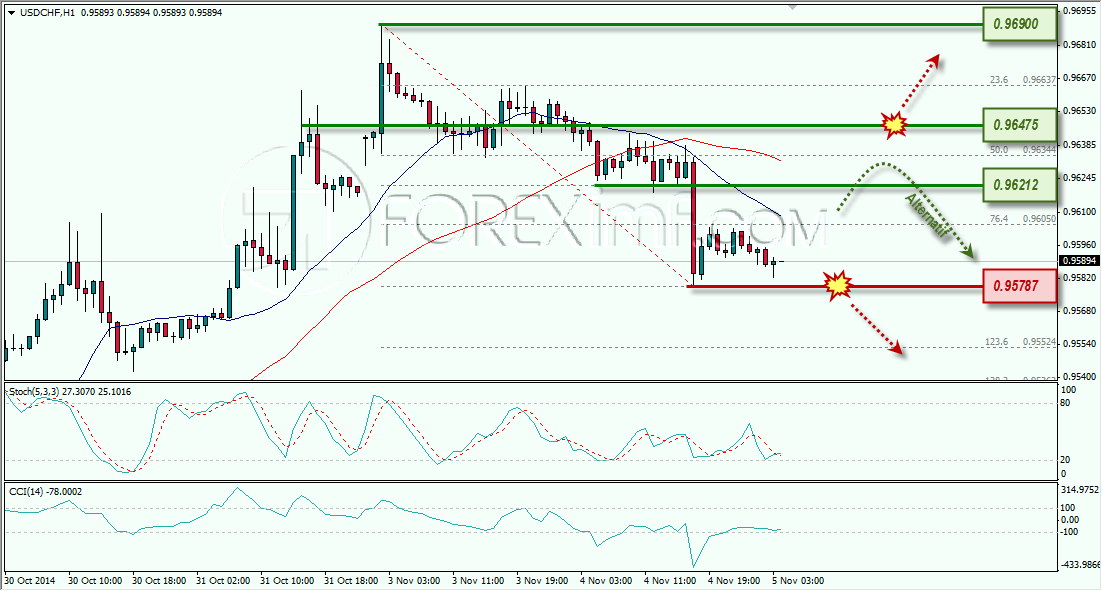Viewport: 1102px width, 591px height.
Task: Click time axis label 4 Nov 19:00
Action: [x=734, y=580]
